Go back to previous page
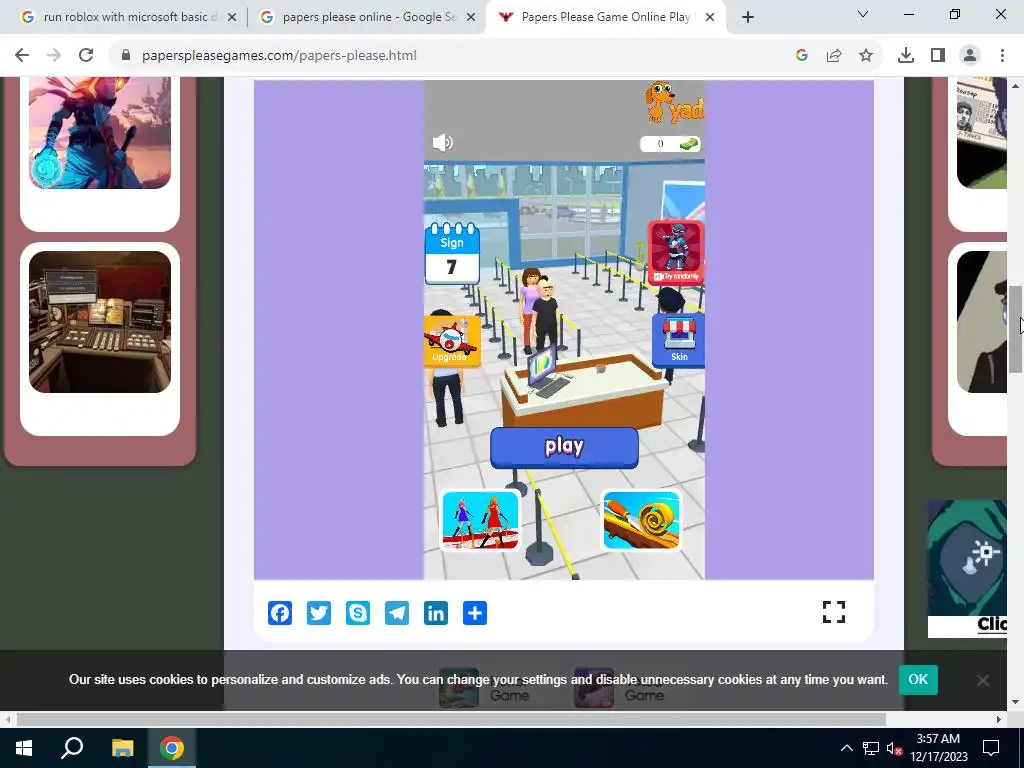The height and width of the screenshot is (768, 1024). coord(22,56)
